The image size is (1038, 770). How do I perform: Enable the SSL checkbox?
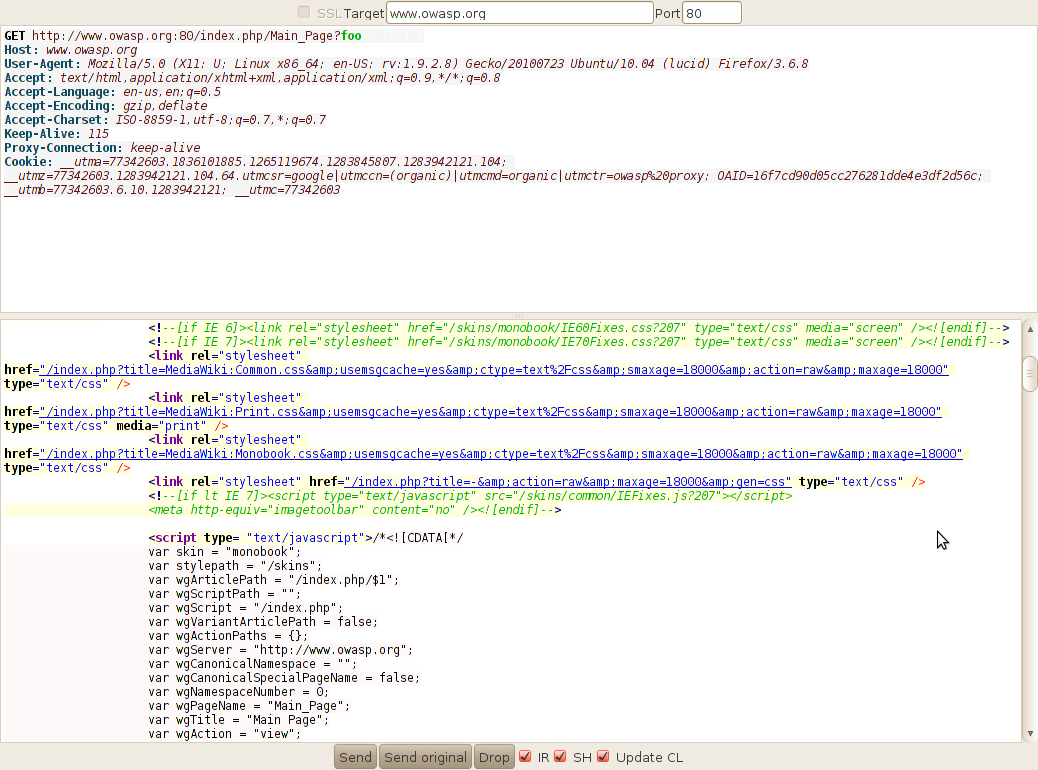[x=304, y=12]
